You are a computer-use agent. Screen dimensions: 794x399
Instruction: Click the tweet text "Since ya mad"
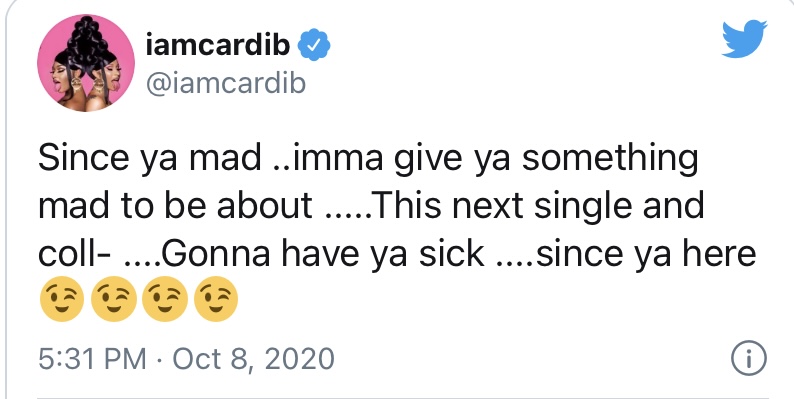149,158
